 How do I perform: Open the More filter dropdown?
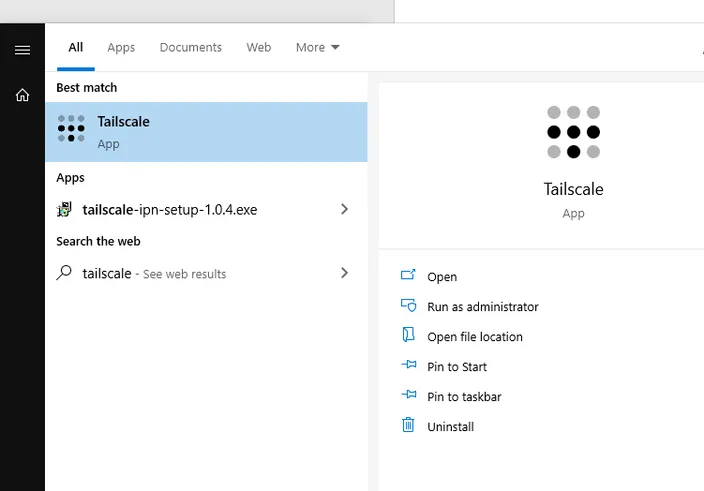(x=317, y=47)
